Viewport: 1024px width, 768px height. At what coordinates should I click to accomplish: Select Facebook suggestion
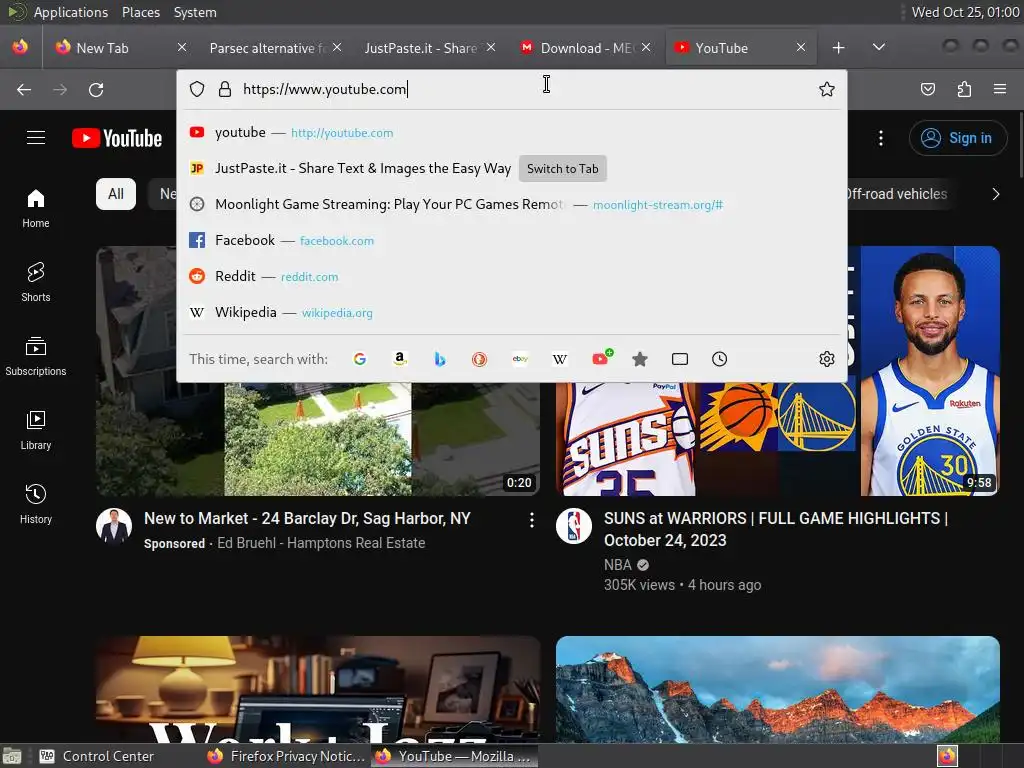coord(514,240)
